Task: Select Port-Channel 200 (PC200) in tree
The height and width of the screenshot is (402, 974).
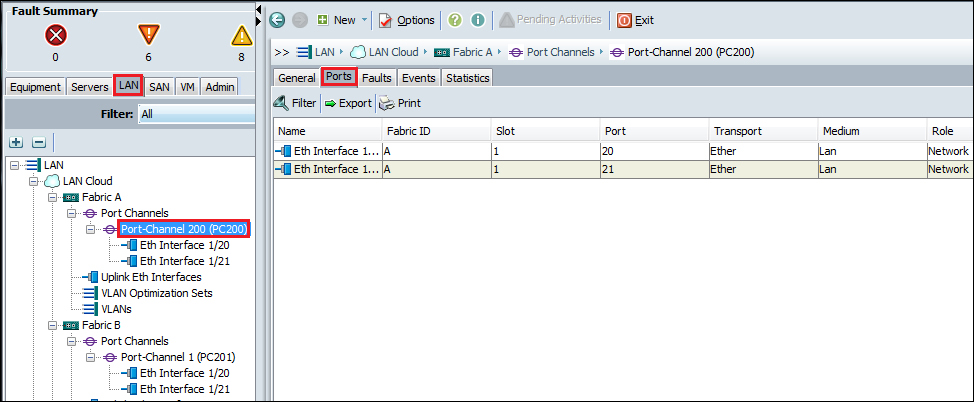Action: tap(184, 229)
